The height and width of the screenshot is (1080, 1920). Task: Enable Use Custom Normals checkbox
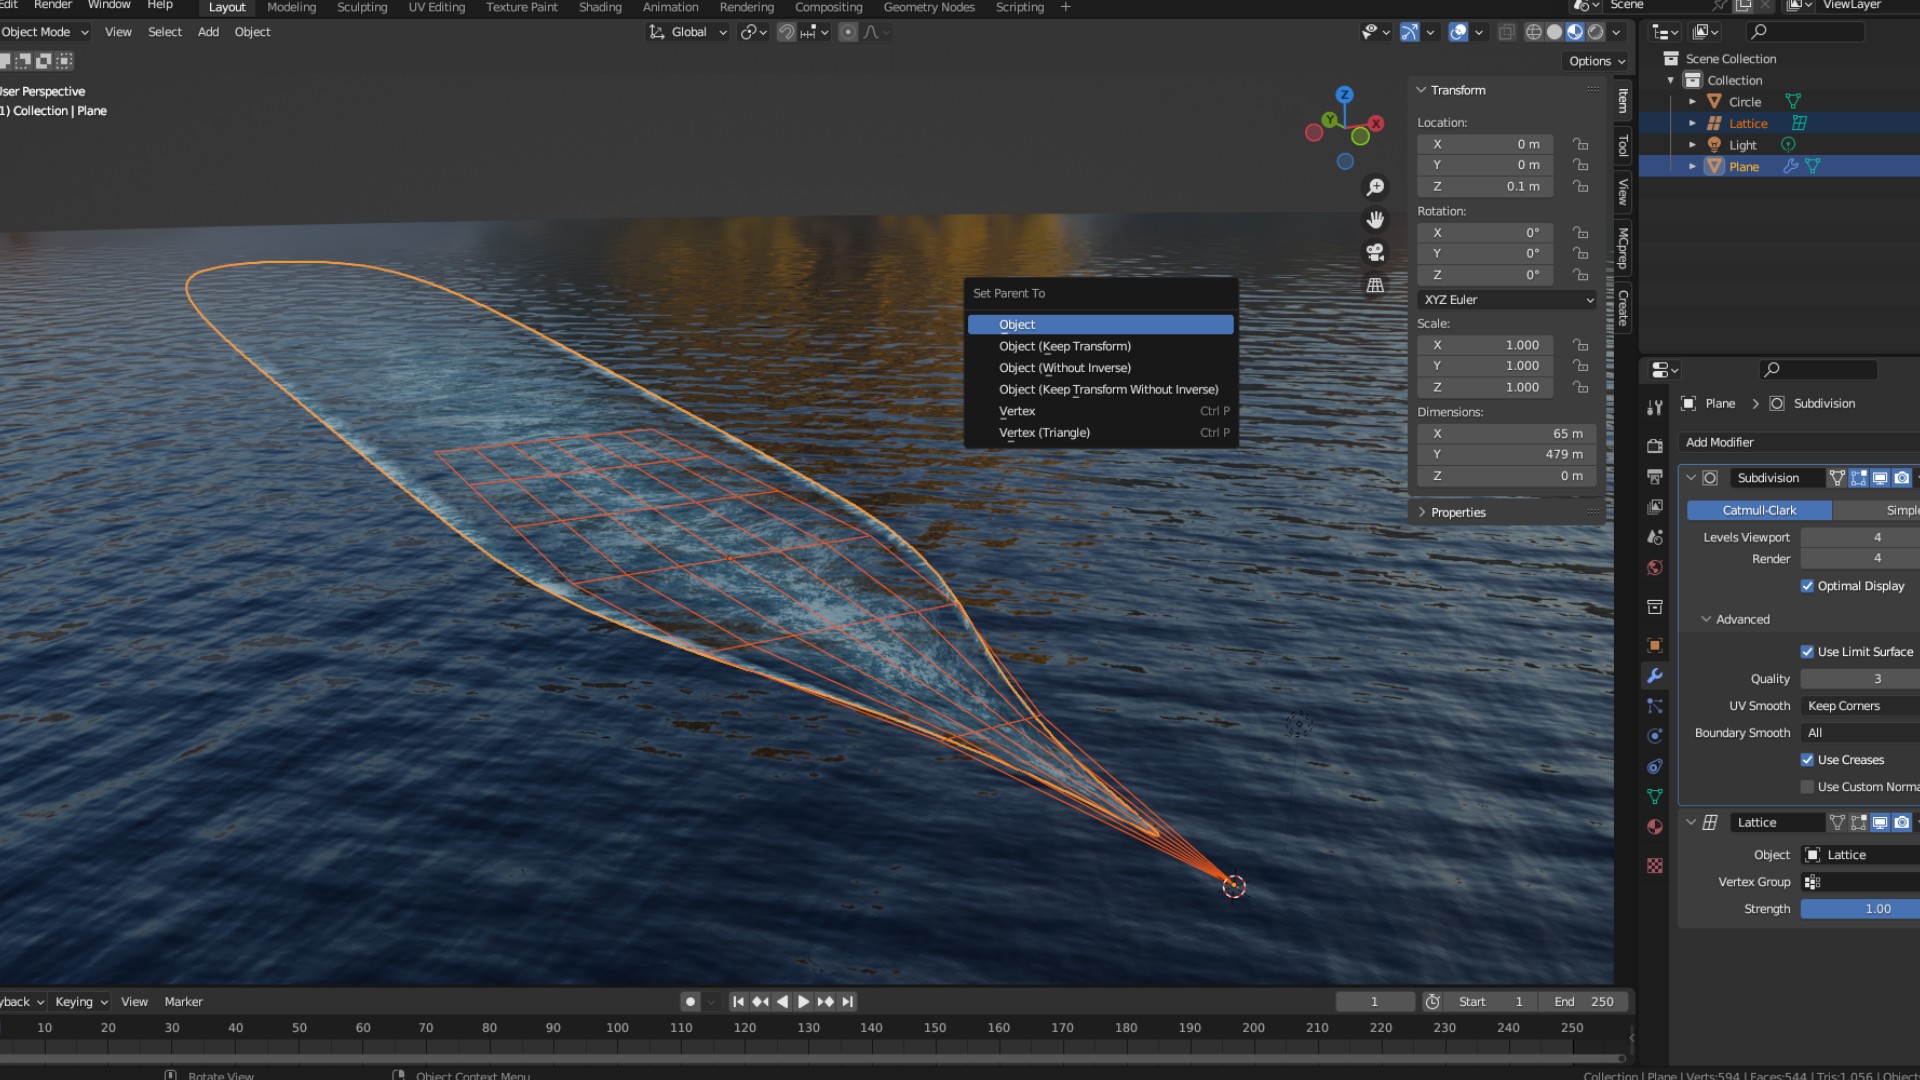pyautogui.click(x=1807, y=787)
